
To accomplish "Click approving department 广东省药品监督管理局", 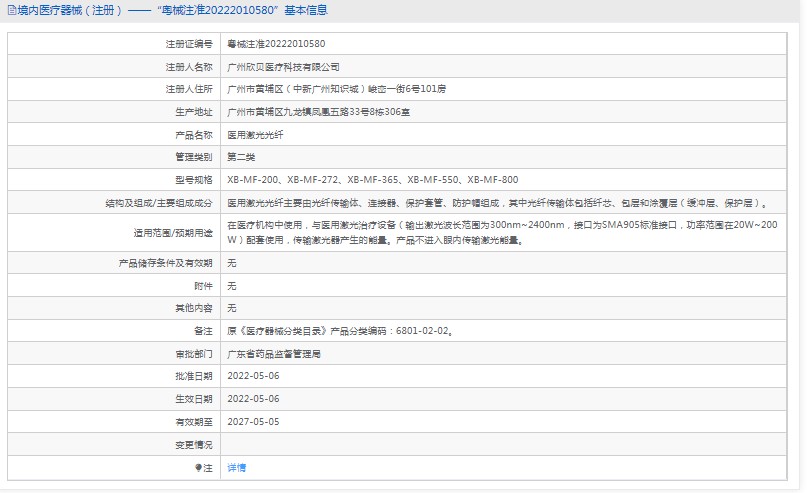I will (x=274, y=354).
